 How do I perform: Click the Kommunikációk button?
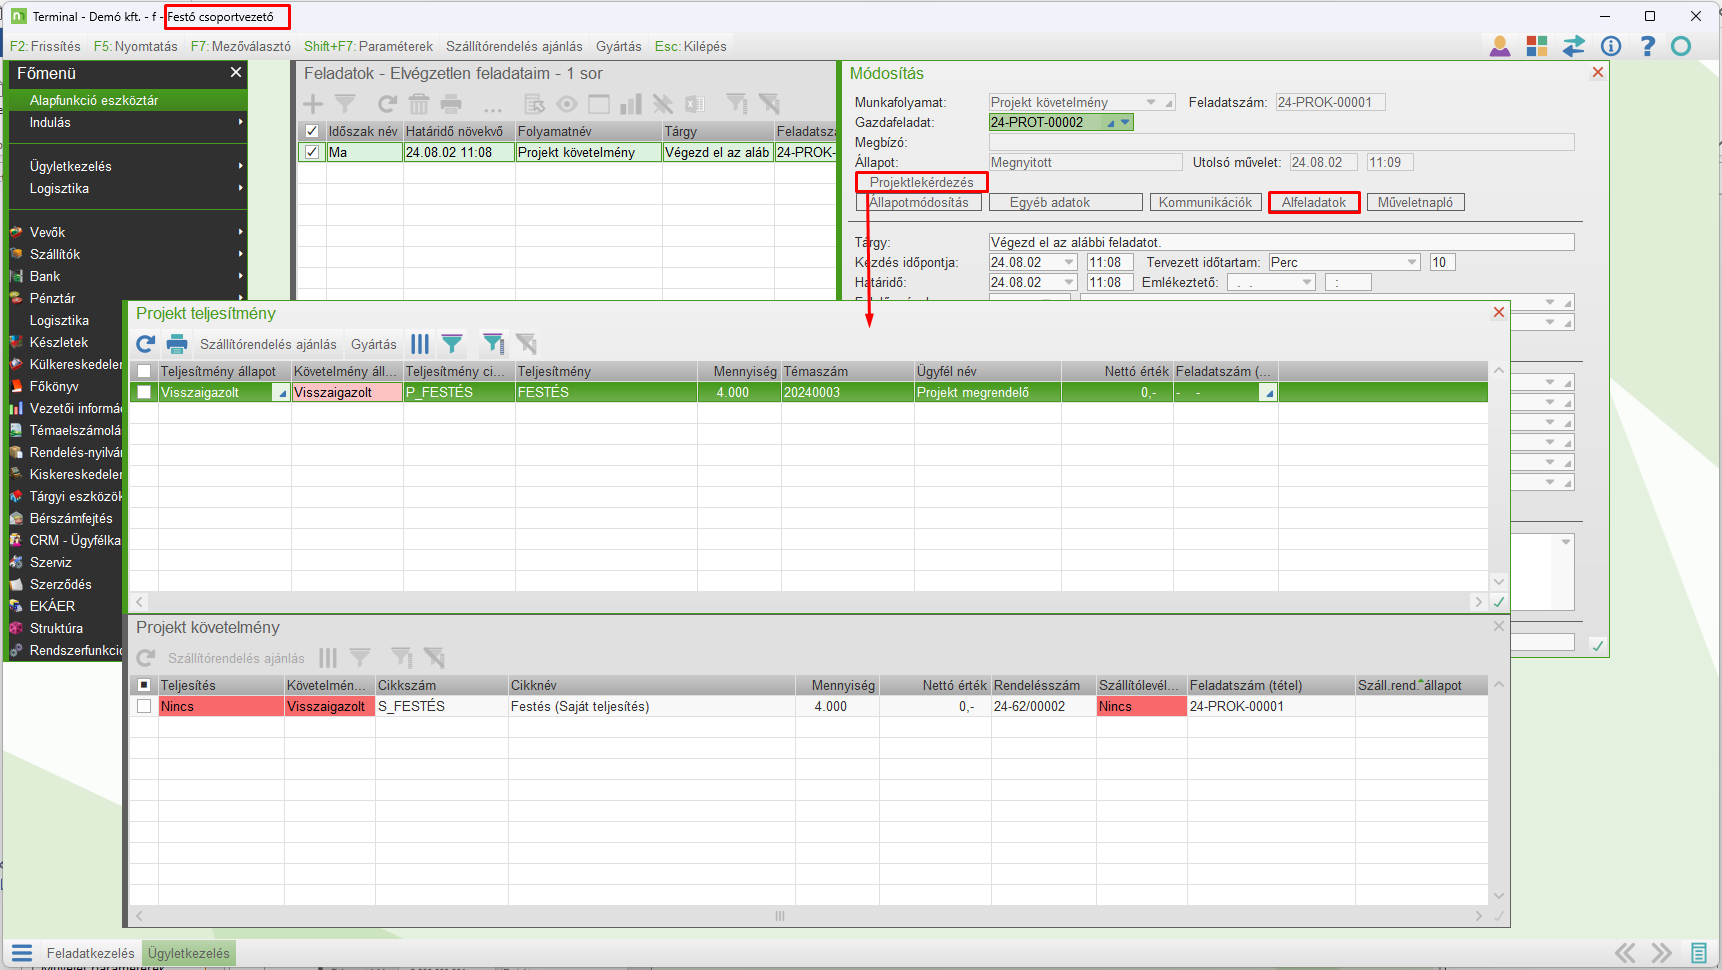(1205, 202)
